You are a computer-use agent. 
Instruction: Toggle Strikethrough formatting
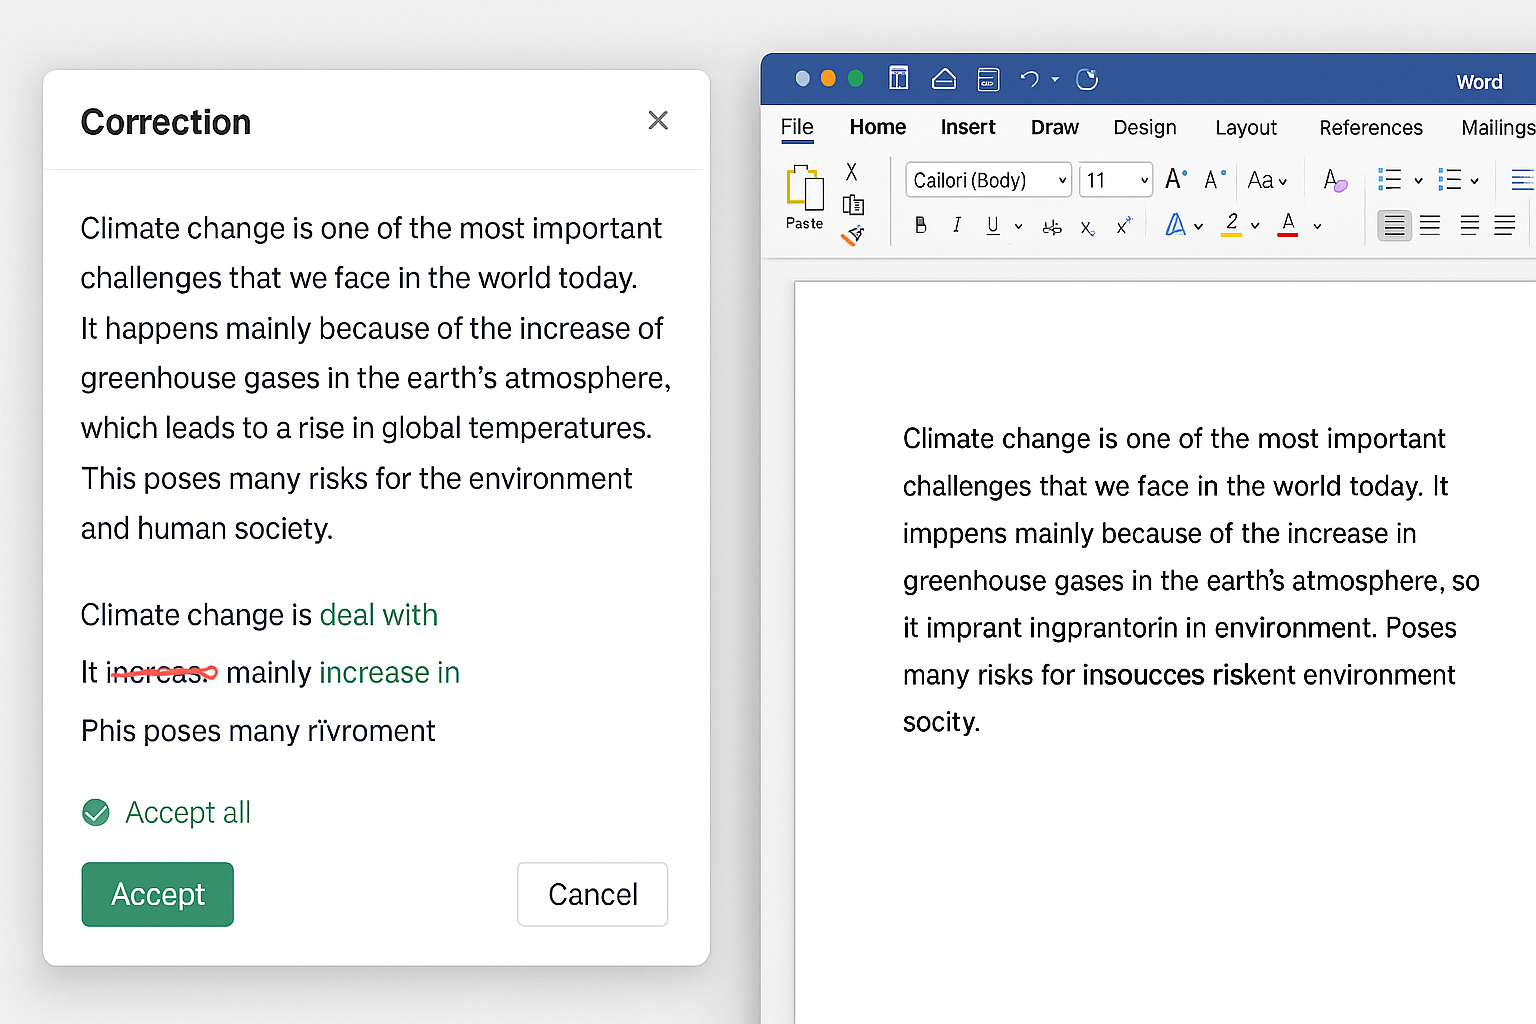point(1052,228)
